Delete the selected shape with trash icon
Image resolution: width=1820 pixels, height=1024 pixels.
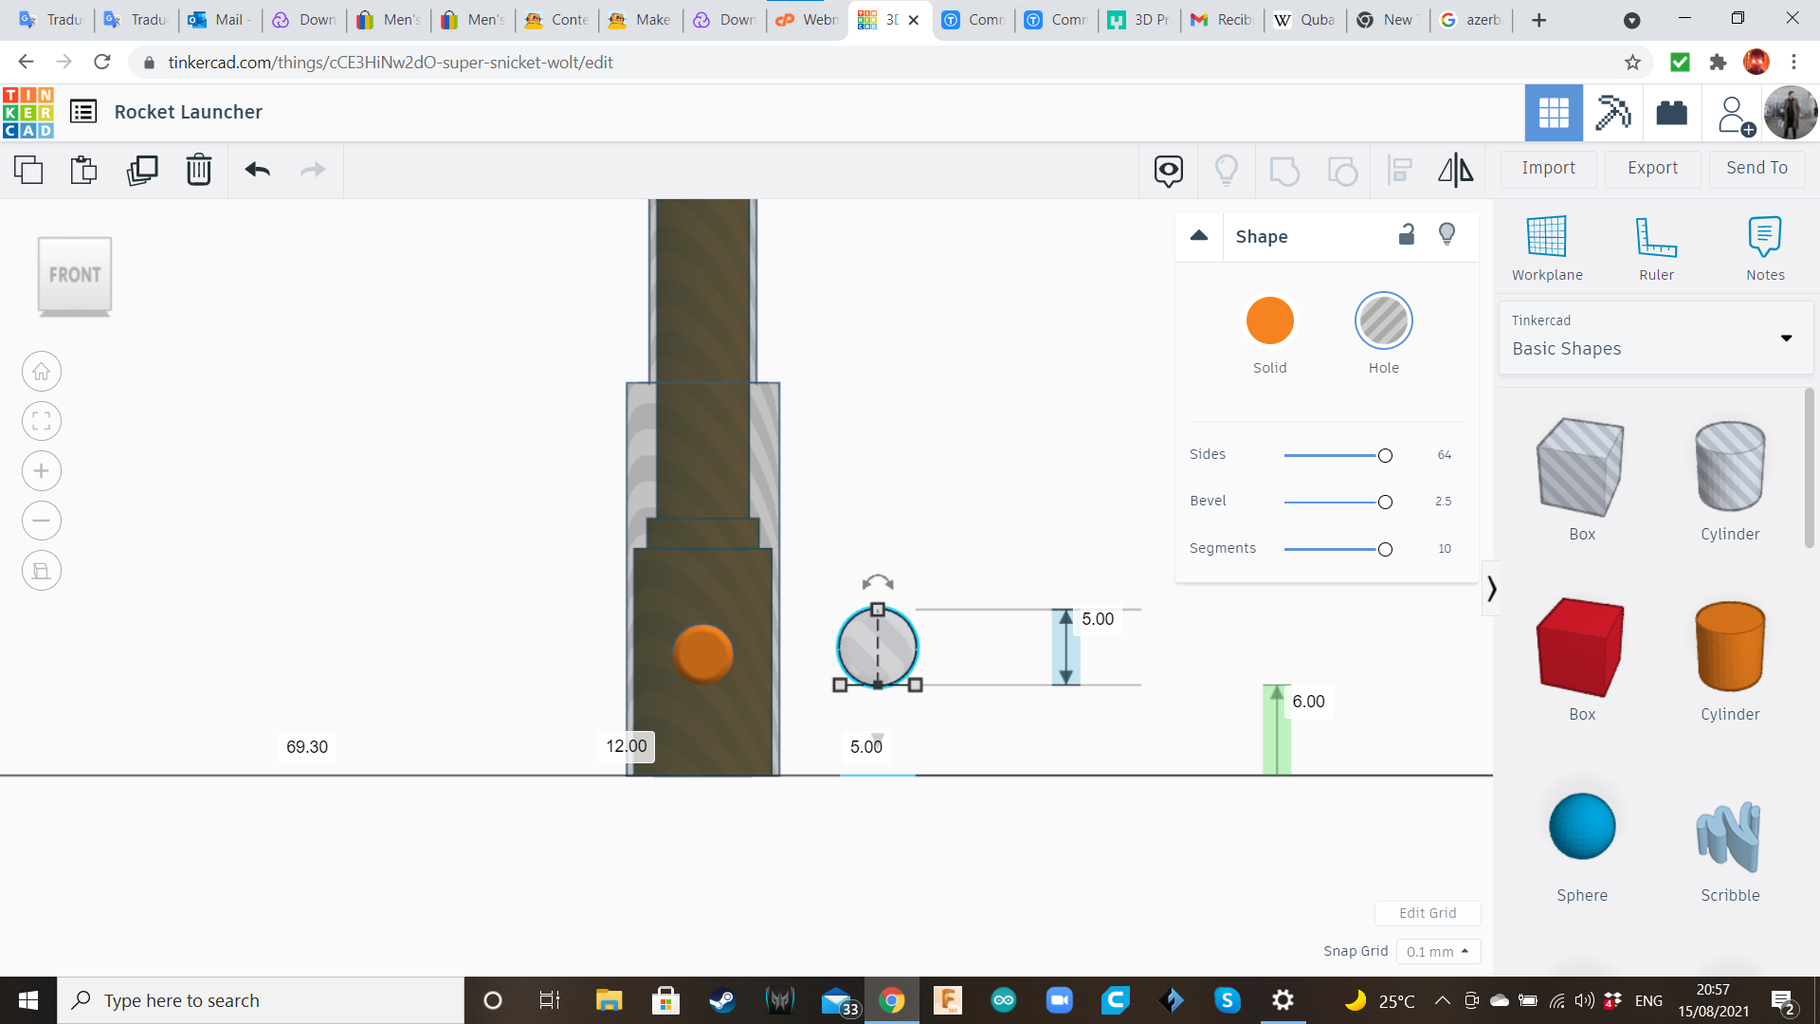tap(199, 170)
